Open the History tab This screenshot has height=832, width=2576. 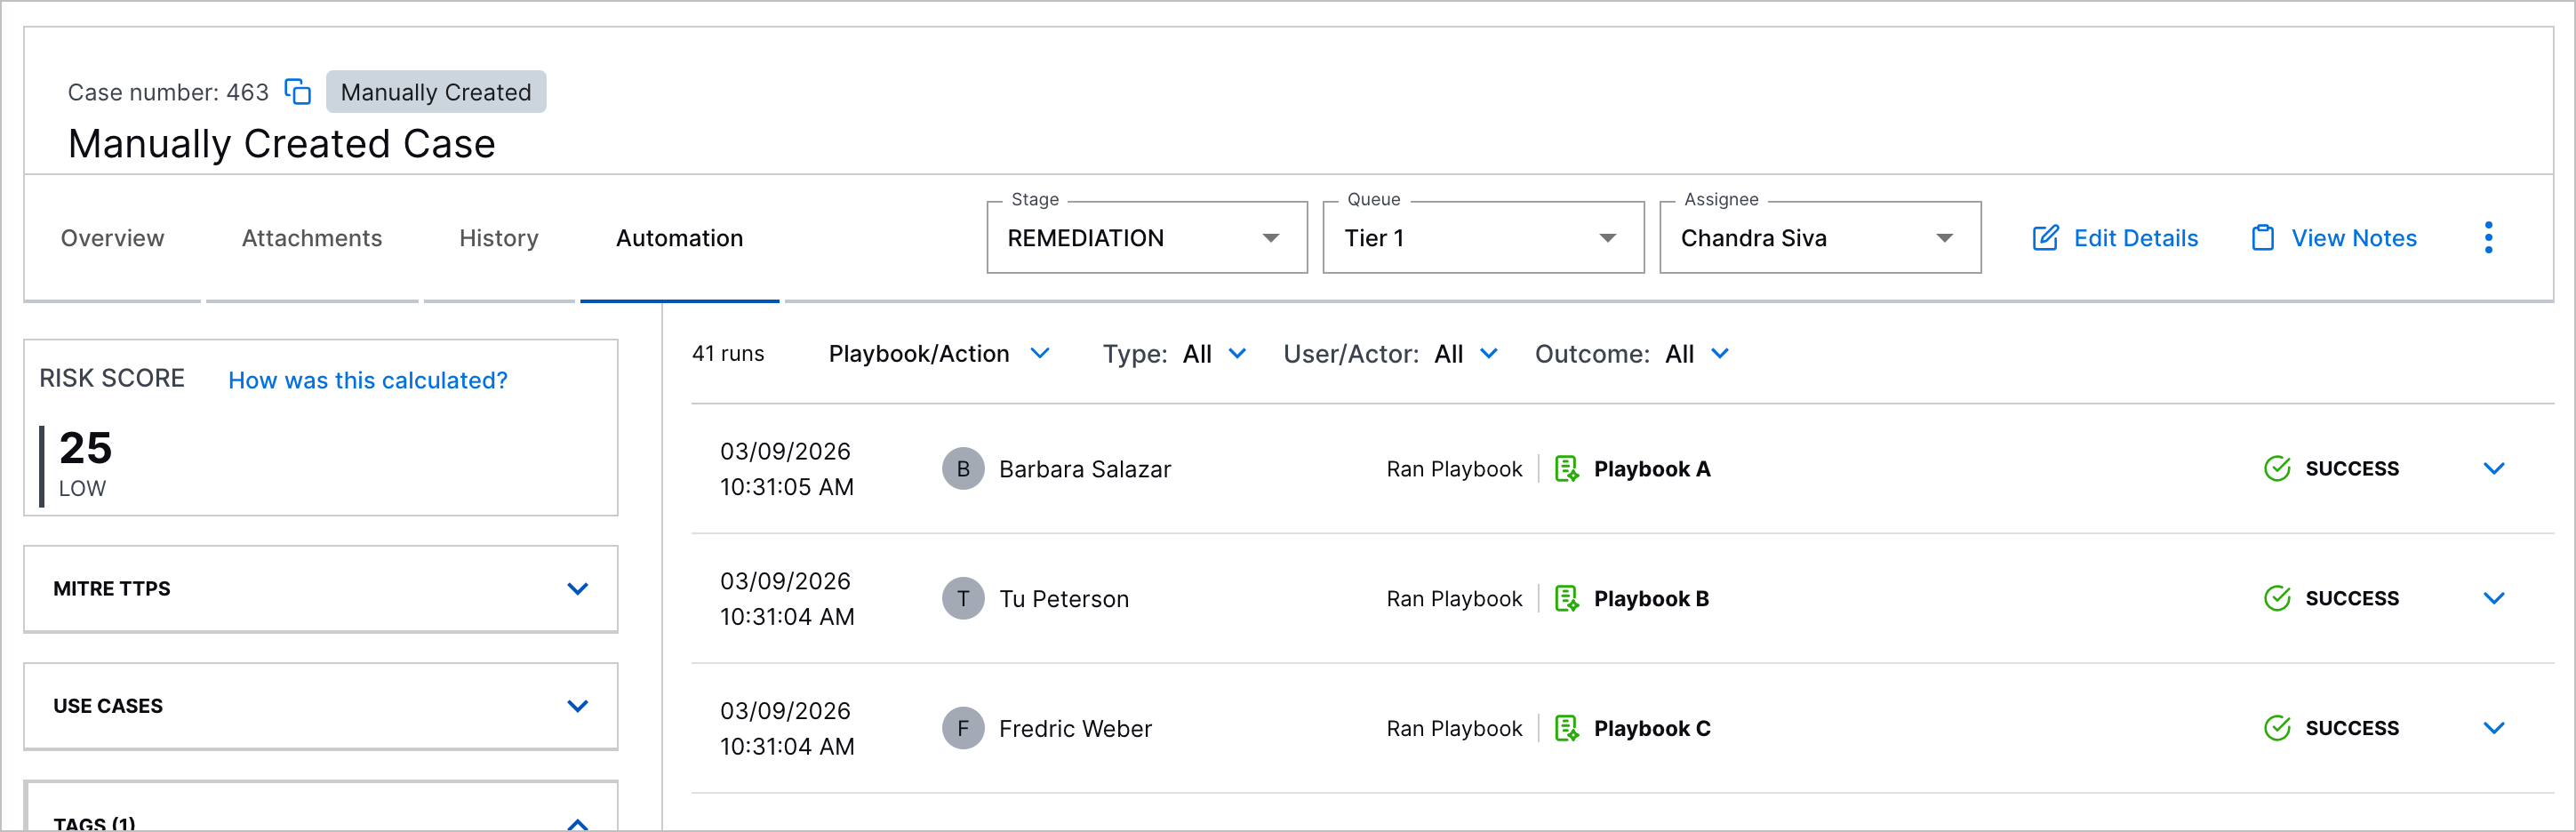pos(499,238)
